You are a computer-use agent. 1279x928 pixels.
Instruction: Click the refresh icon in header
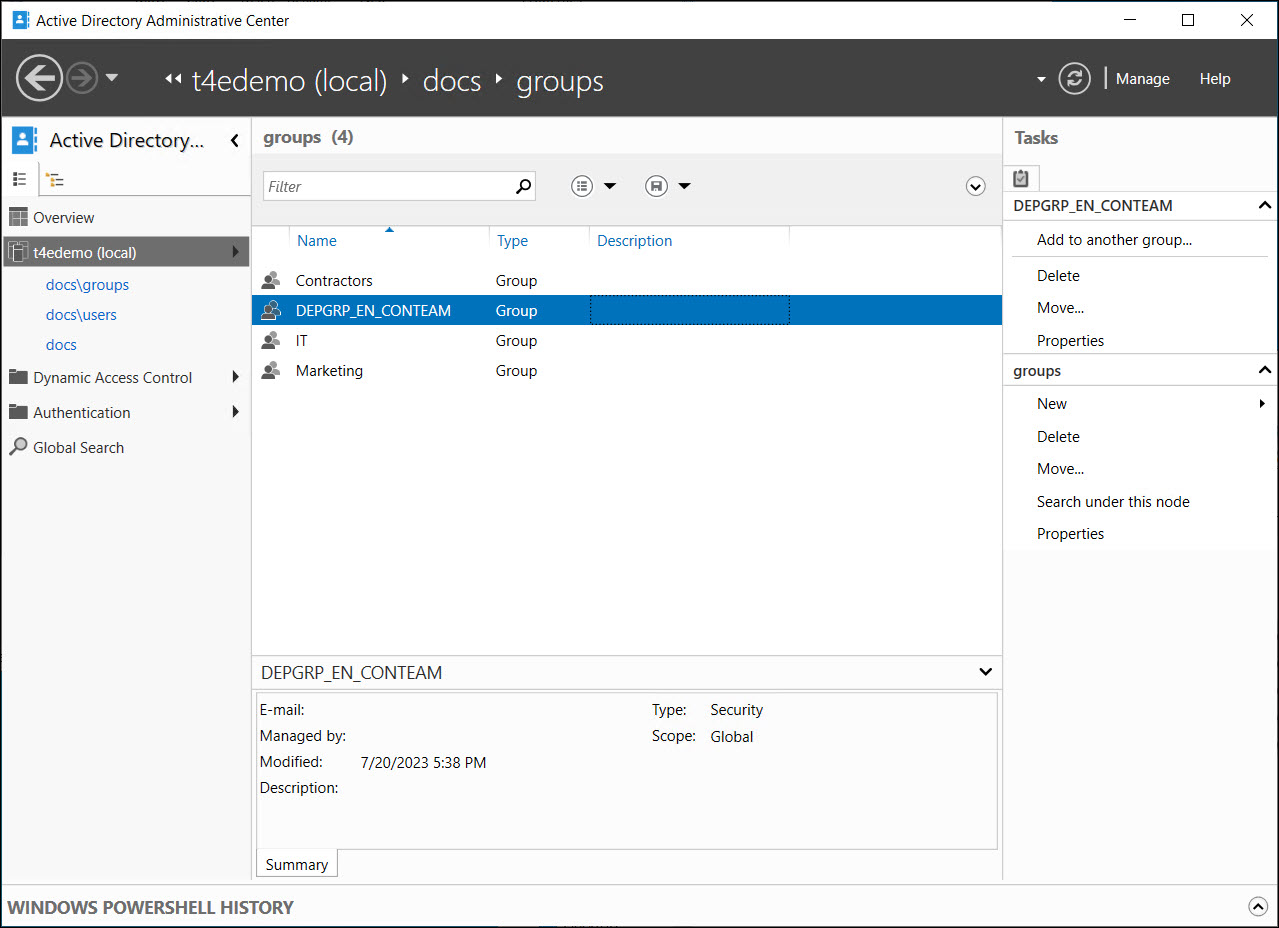tap(1074, 79)
